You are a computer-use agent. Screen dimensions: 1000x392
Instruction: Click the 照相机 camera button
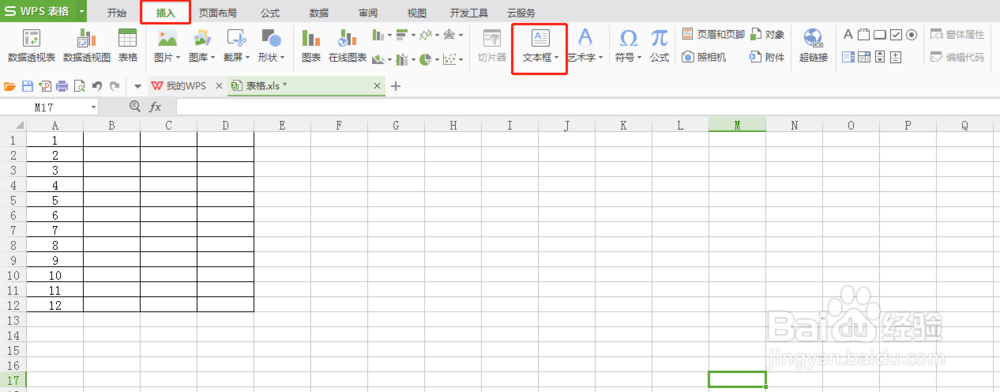703,57
